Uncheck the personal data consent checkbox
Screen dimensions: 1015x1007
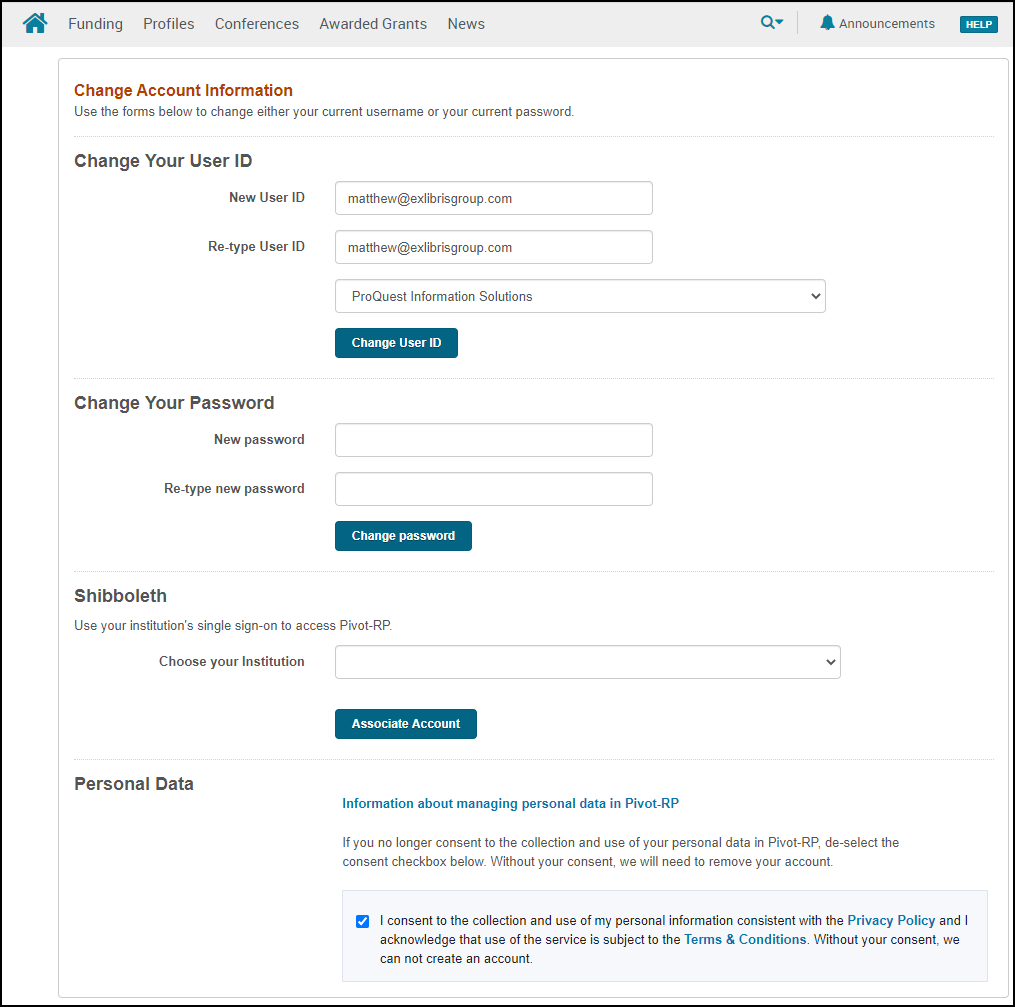point(363,921)
